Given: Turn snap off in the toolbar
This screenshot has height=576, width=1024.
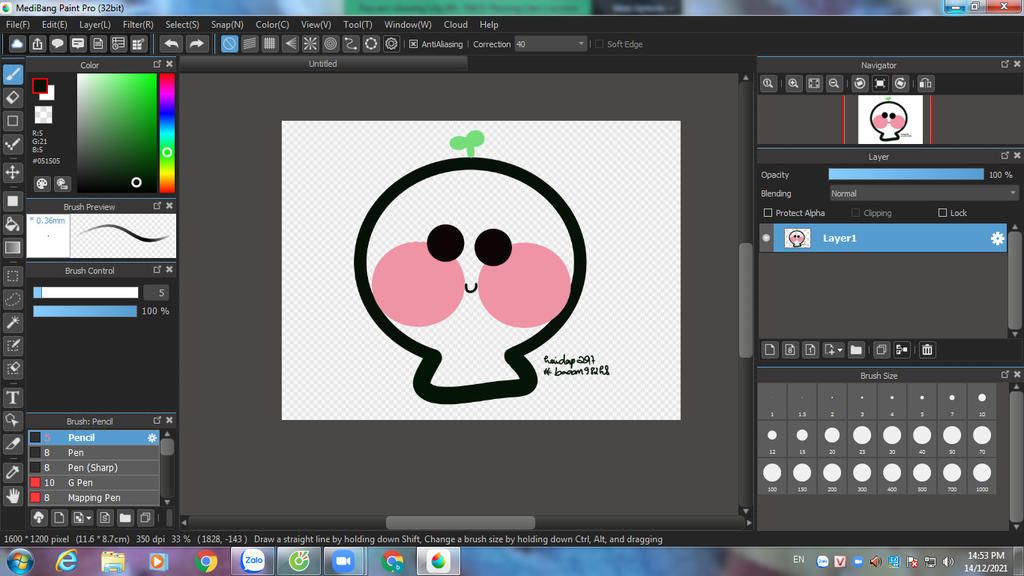Looking at the screenshot, I should (229, 44).
